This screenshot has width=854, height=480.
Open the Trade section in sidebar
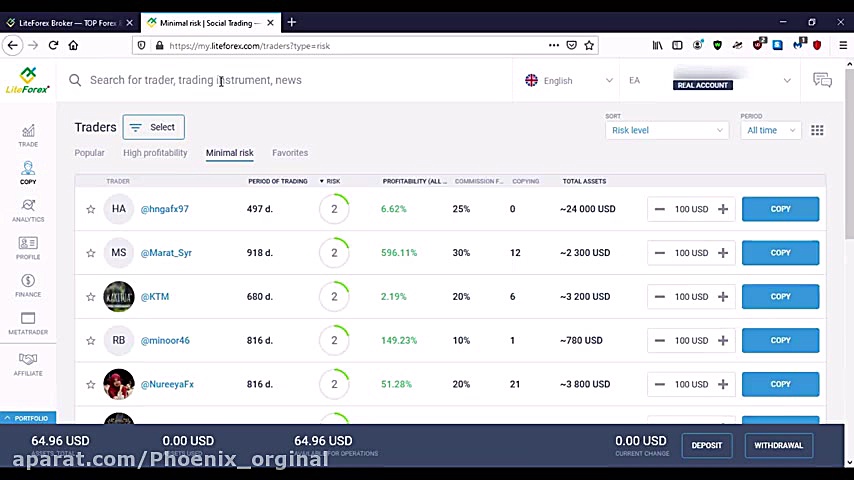coord(28,136)
